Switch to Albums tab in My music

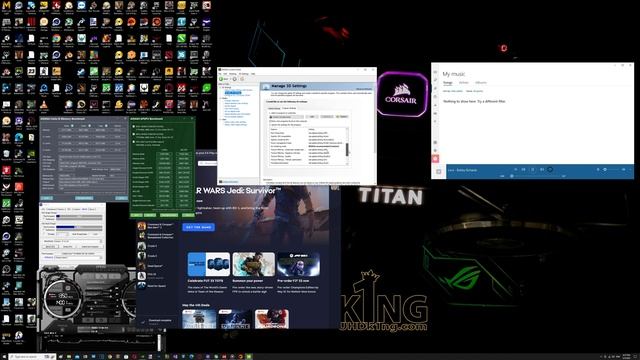pos(481,82)
